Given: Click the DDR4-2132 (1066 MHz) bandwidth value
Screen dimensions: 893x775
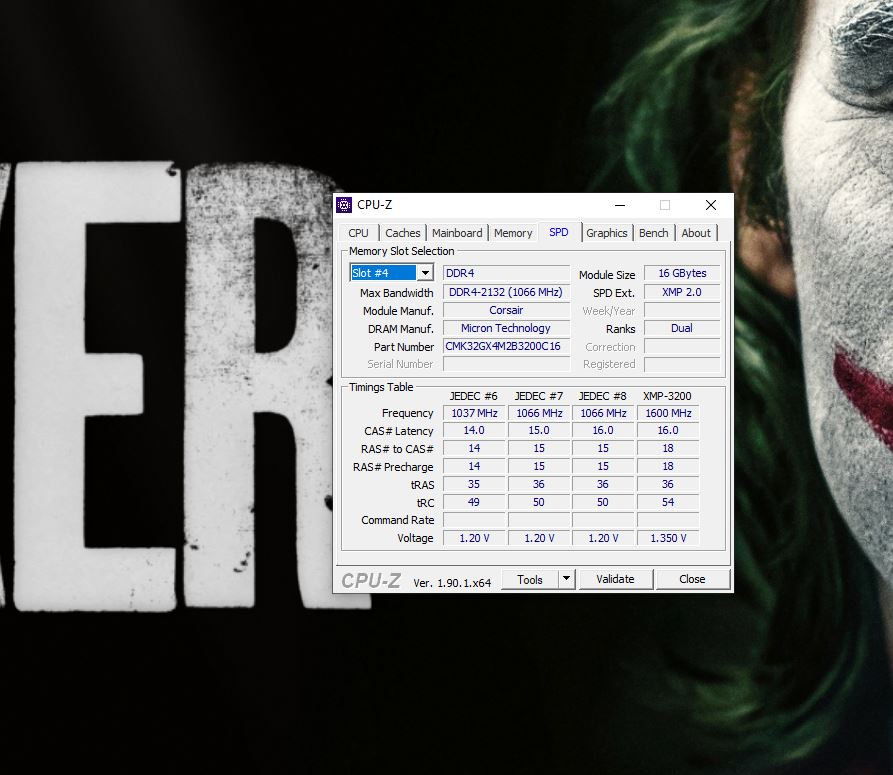Looking at the screenshot, I should coord(506,292).
